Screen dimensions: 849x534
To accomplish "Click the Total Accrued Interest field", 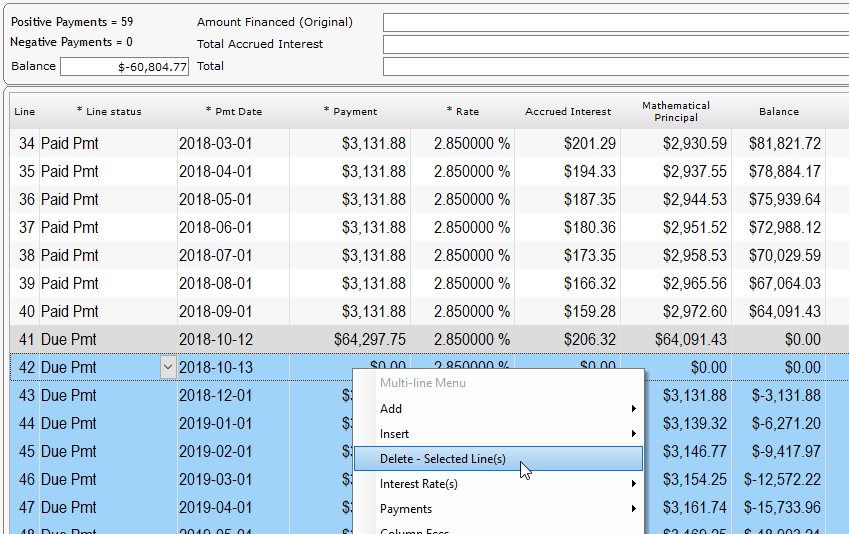I will 616,44.
